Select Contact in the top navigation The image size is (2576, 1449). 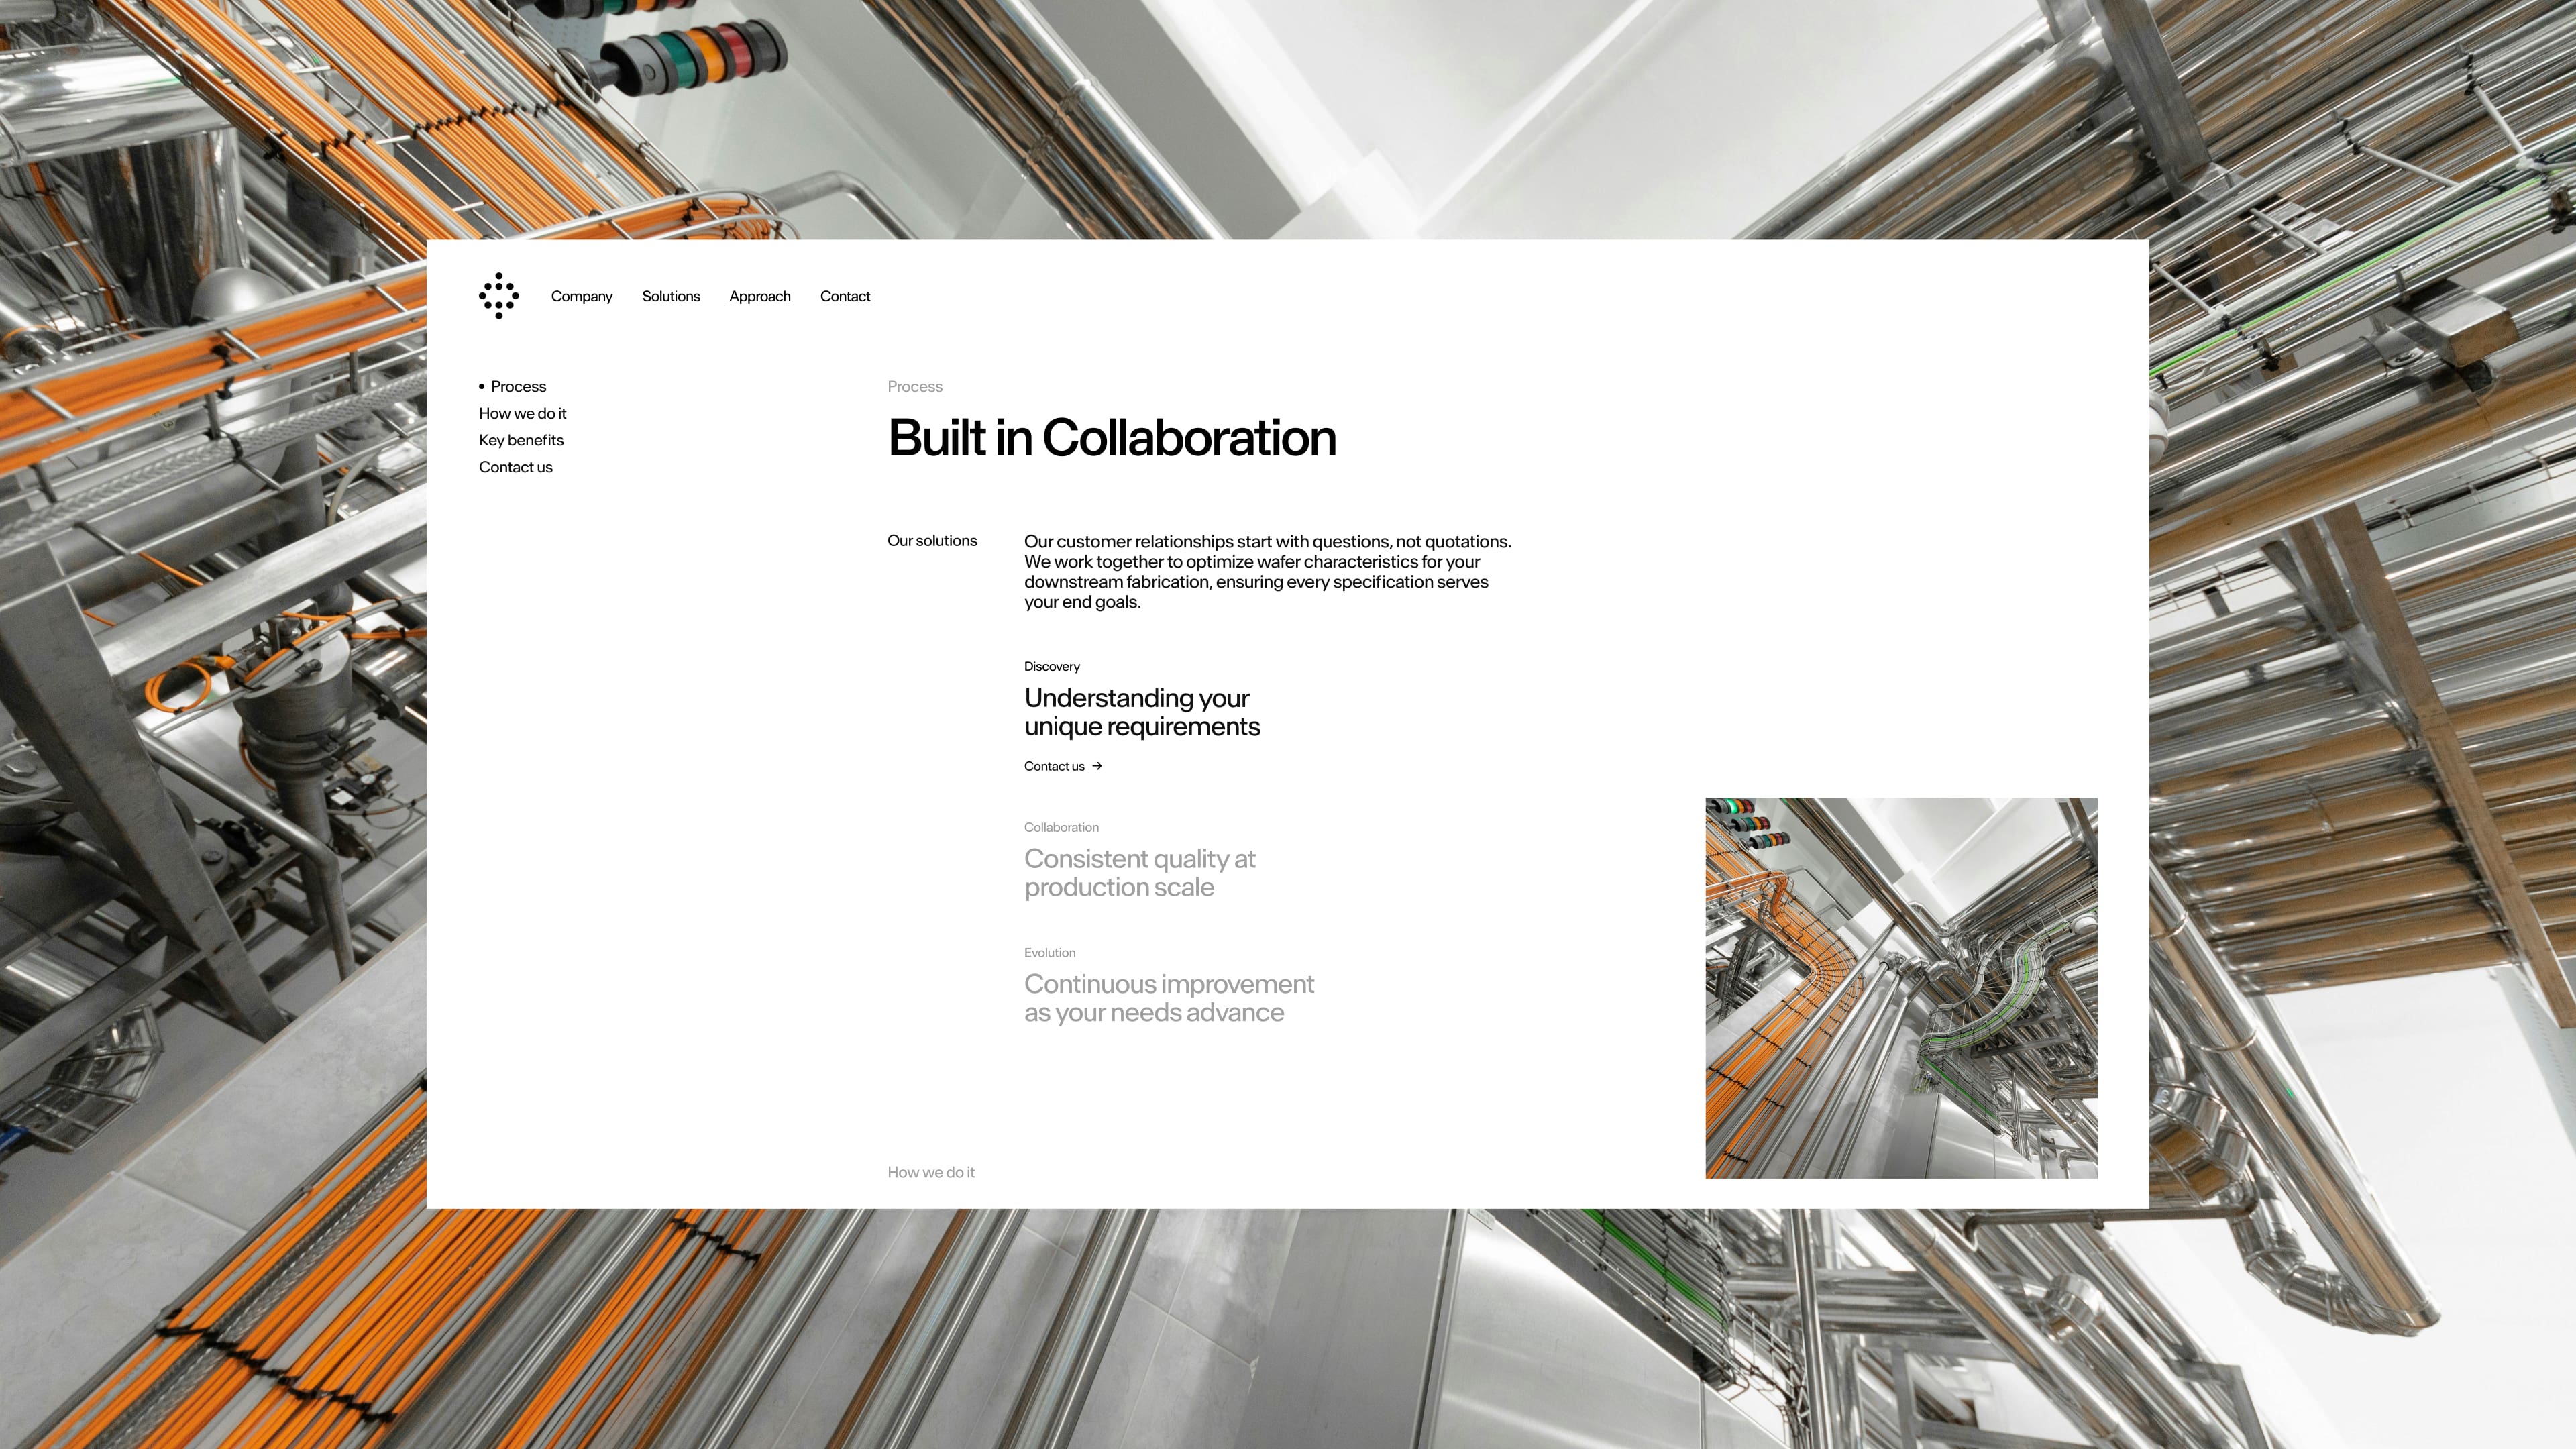[844, 296]
